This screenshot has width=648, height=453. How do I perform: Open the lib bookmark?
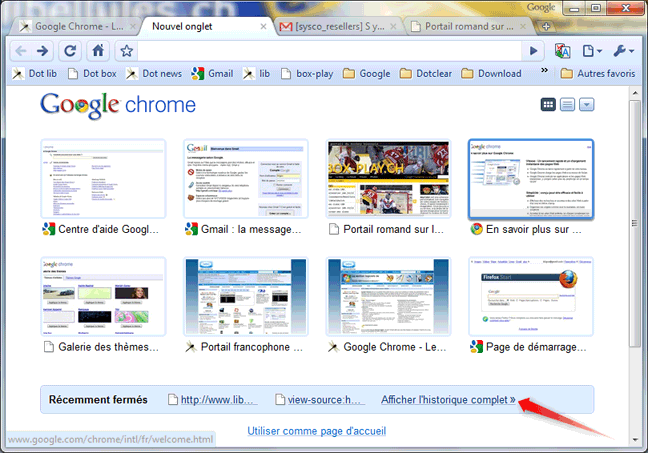click(256, 74)
